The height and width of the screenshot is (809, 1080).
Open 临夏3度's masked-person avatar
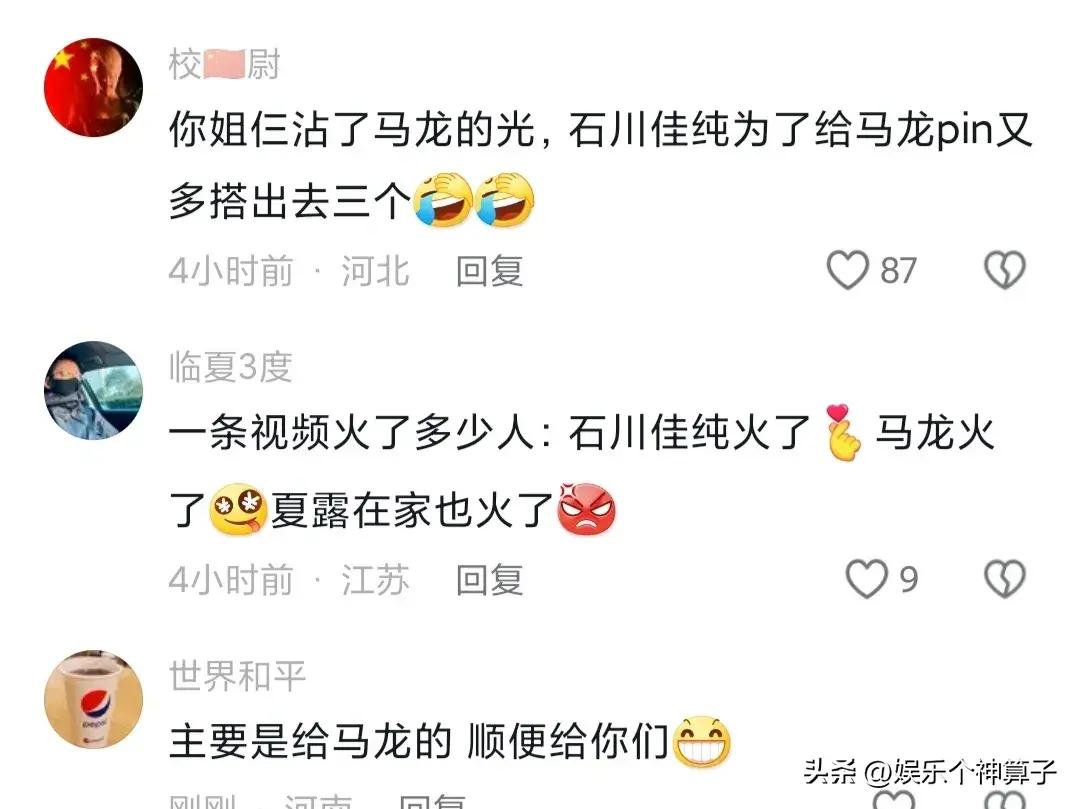click(93, 390)
